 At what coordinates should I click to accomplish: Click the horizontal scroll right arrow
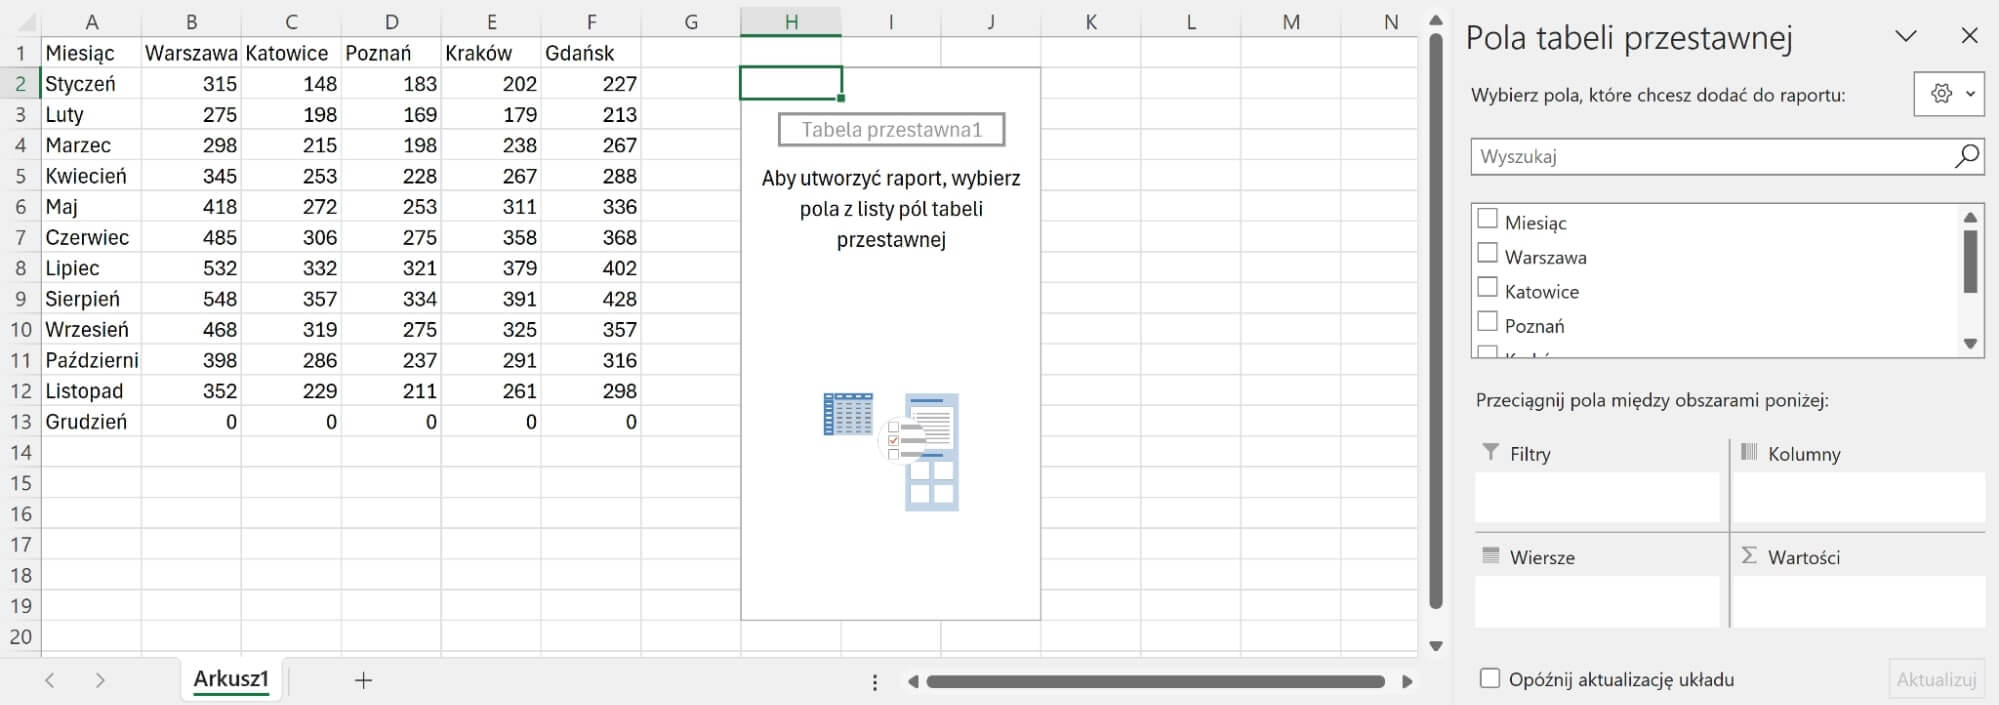[x=1407, y=682]
